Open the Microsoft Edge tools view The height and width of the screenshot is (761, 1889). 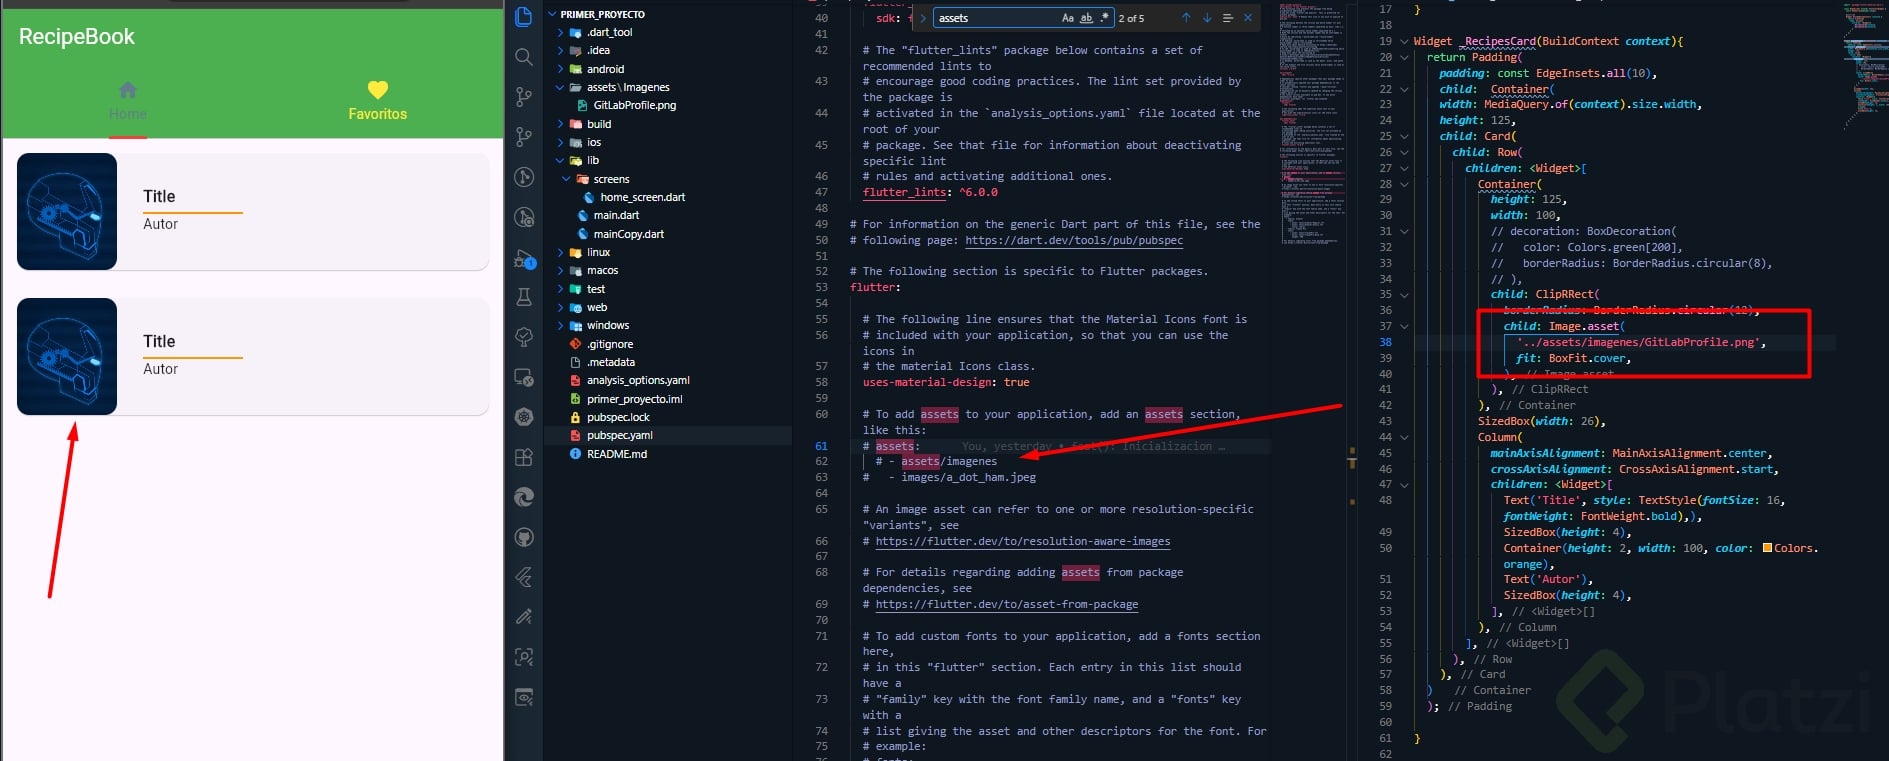523,497
